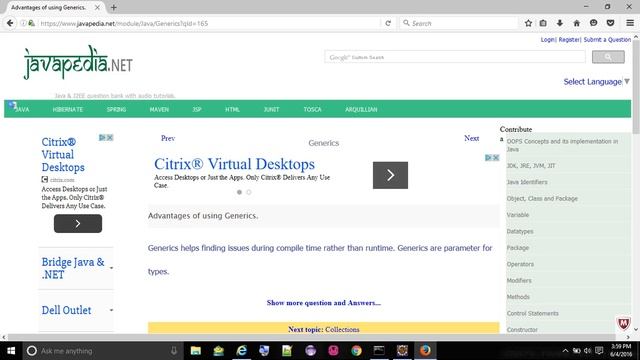
Task: Reload the page with the refresh icon
Action: click(388, 23)
